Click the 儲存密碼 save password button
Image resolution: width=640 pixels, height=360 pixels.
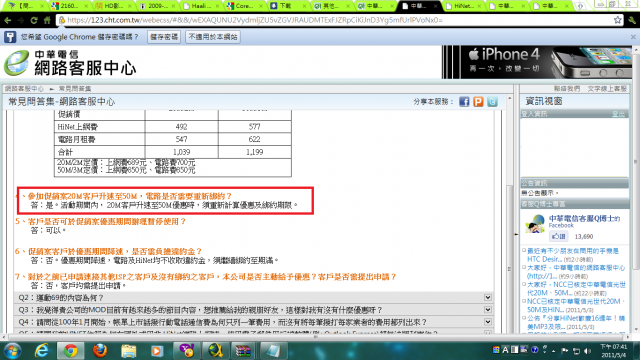click(164, 37)
